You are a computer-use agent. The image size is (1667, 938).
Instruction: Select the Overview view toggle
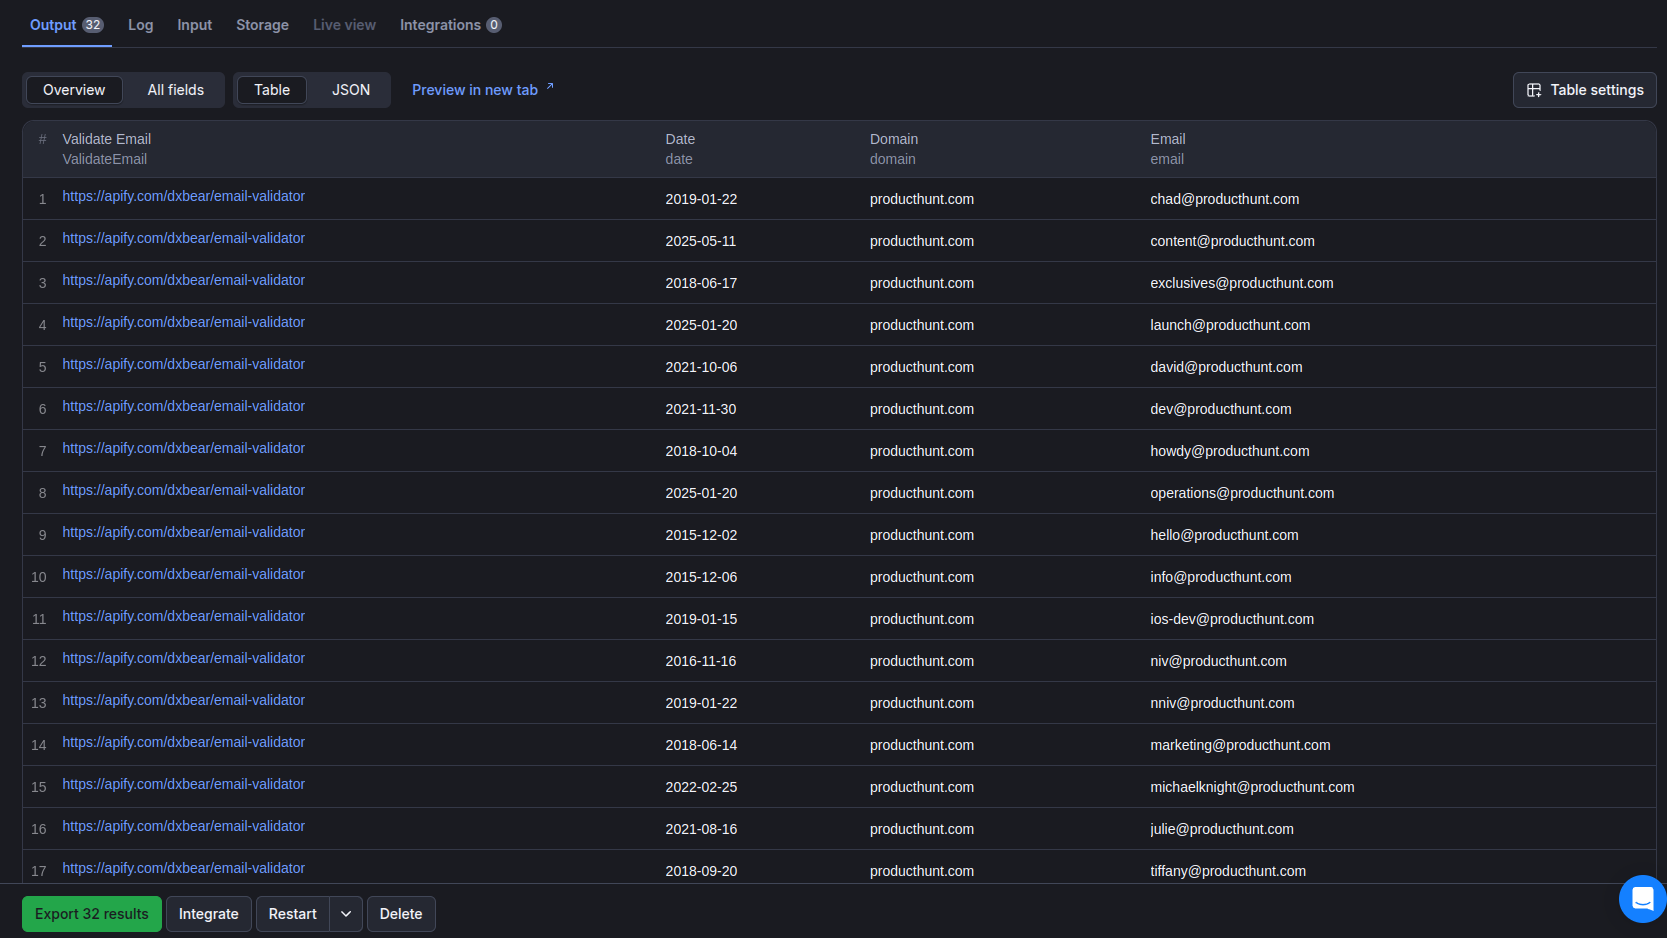(74, 90)
